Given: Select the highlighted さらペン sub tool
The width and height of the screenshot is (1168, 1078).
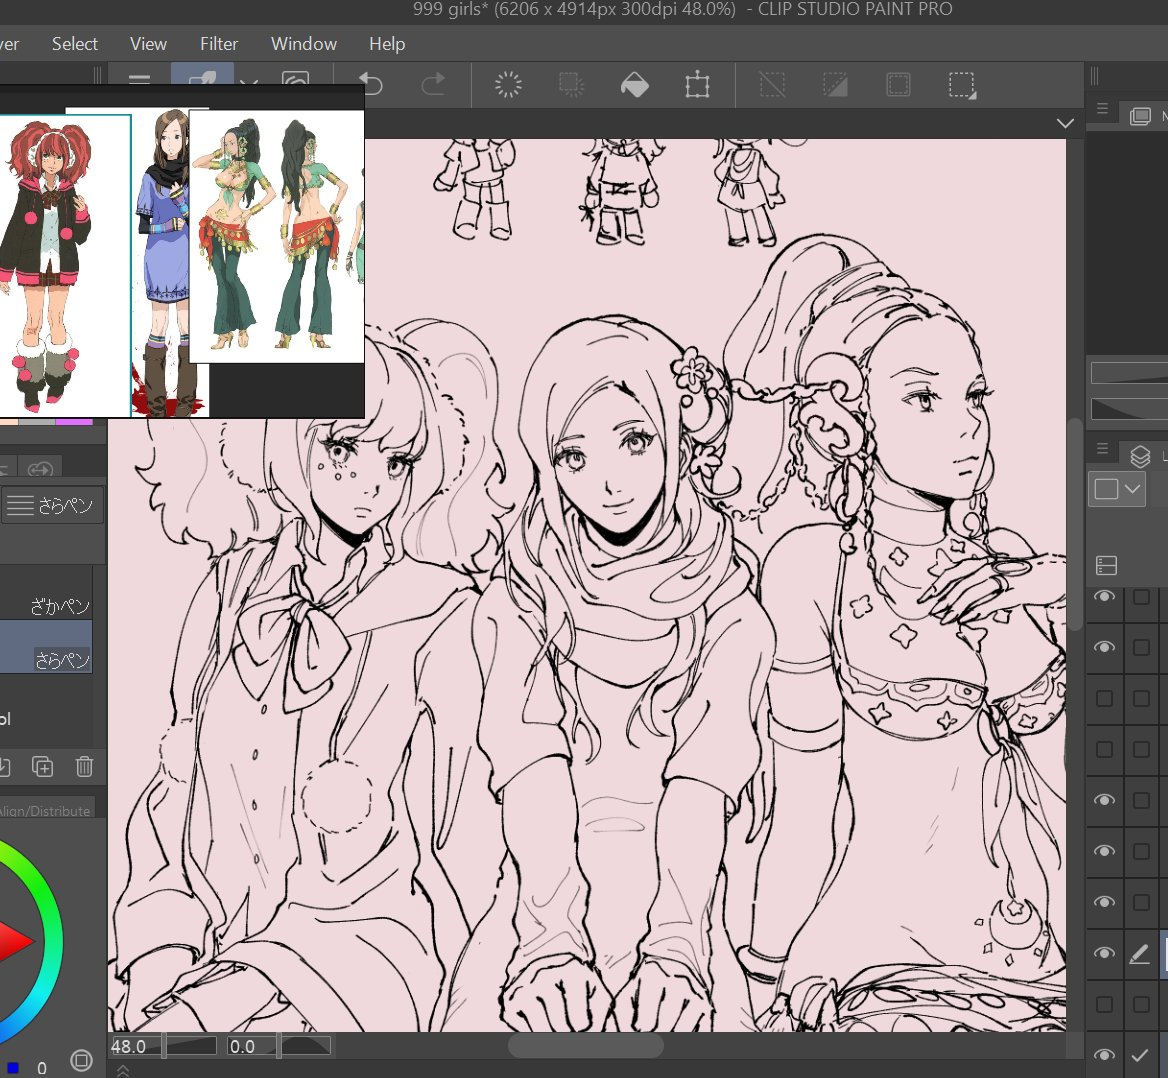Looking at the screenshot, I should coord(46,647).
